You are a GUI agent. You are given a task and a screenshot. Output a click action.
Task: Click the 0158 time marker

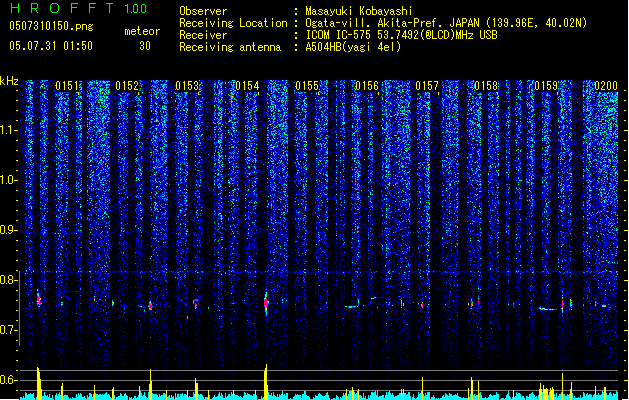click(486, 86)
